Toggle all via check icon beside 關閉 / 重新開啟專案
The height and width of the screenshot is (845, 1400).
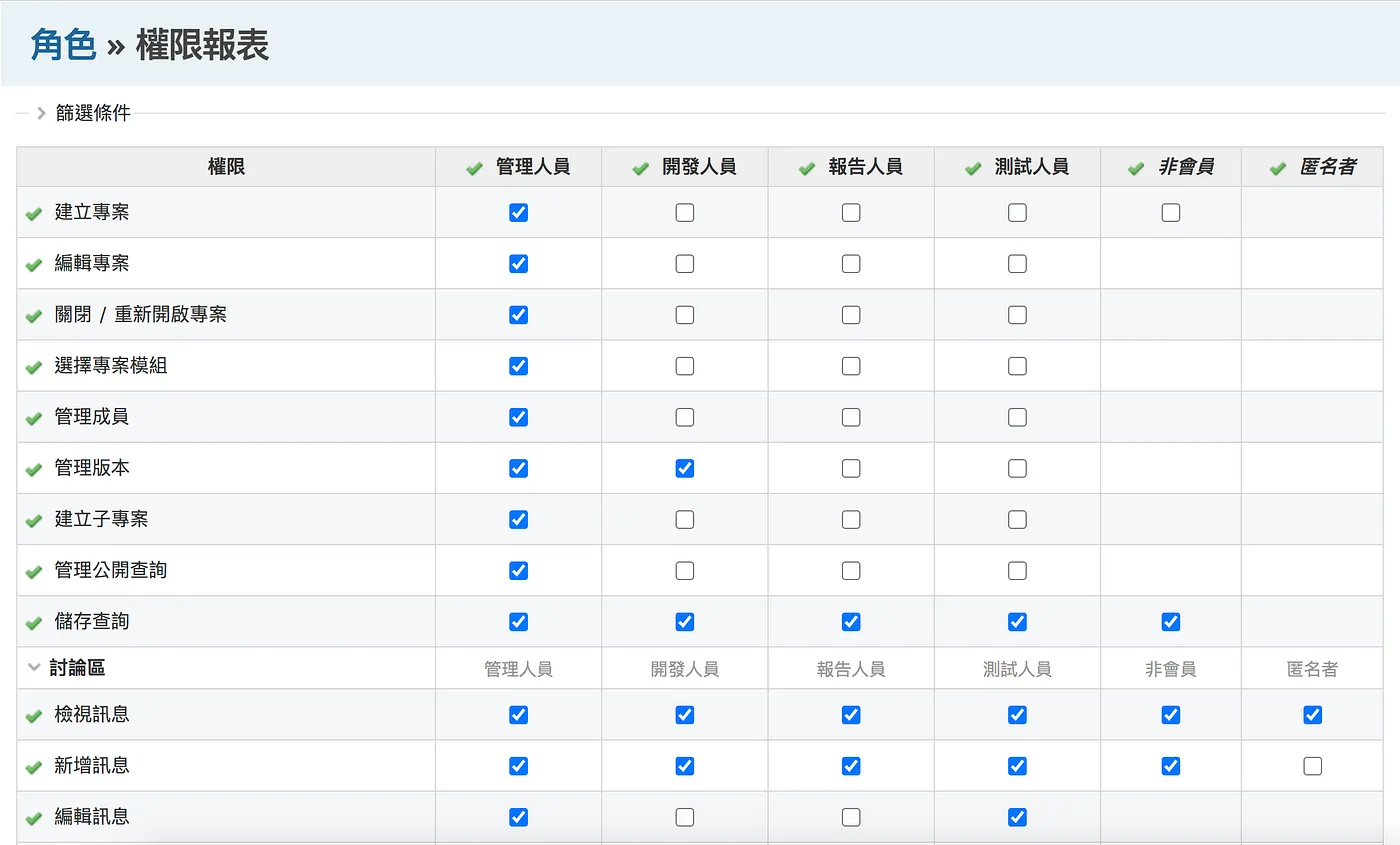pos(34,315)
